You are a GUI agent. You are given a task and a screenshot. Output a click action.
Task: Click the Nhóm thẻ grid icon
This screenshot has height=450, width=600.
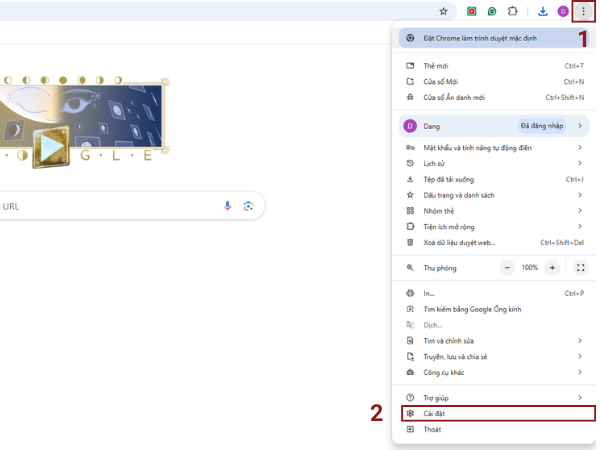point(410,211)
